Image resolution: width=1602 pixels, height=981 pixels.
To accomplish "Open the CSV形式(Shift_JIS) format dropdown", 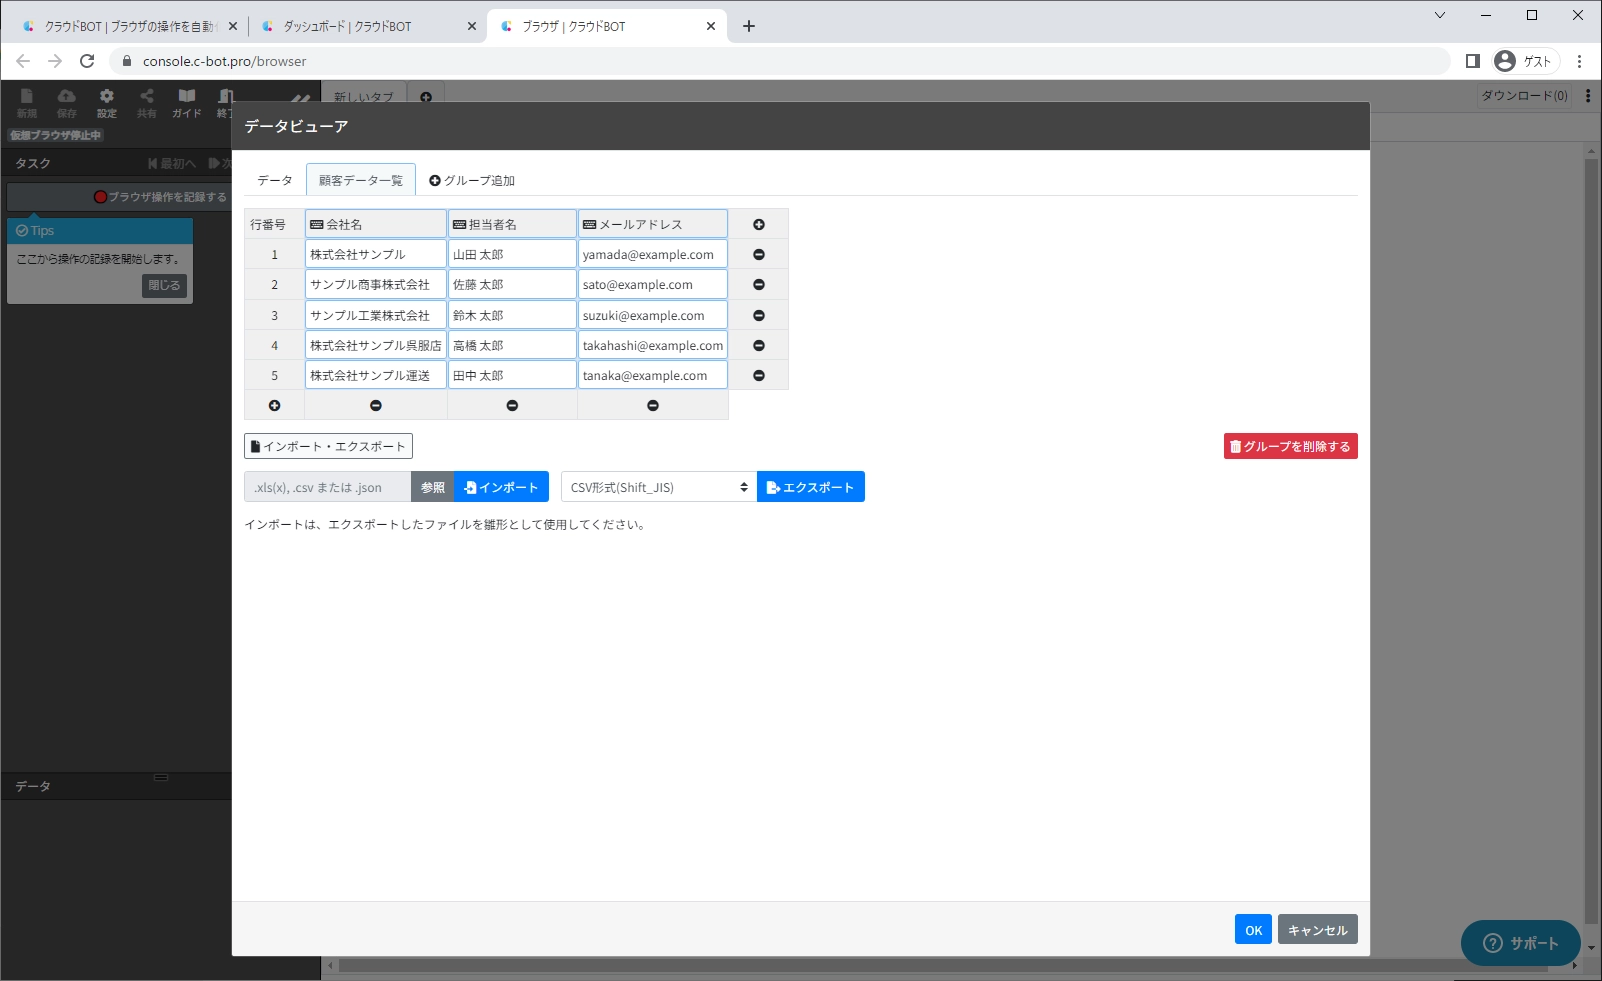I will click(x=658, y=487).
